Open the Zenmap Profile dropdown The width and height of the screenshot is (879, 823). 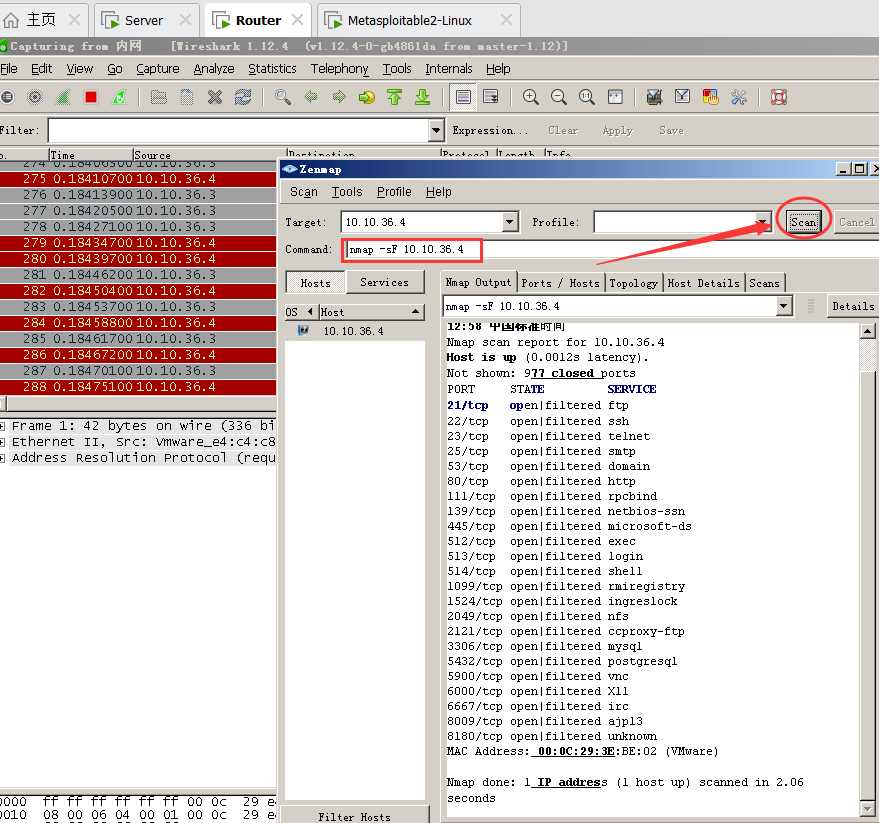click(763, 222)
